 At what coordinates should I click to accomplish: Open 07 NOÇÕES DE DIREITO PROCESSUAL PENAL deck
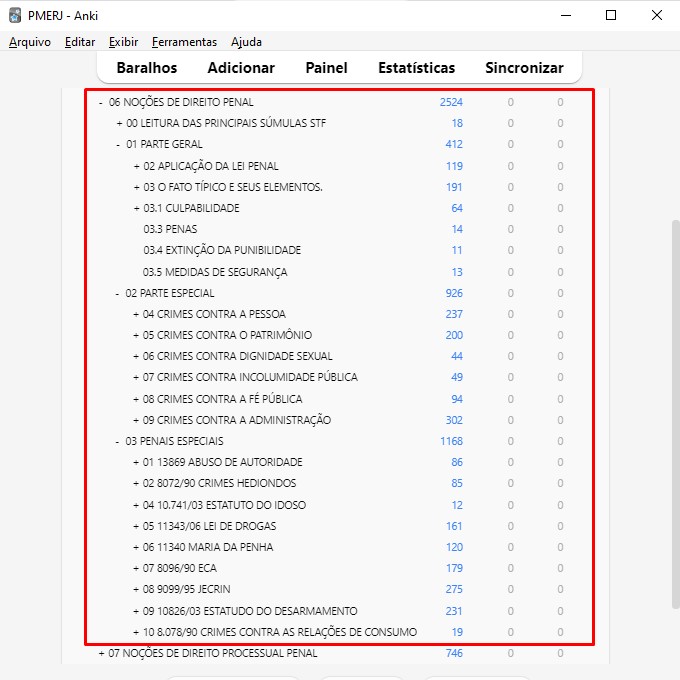(212, 653)
